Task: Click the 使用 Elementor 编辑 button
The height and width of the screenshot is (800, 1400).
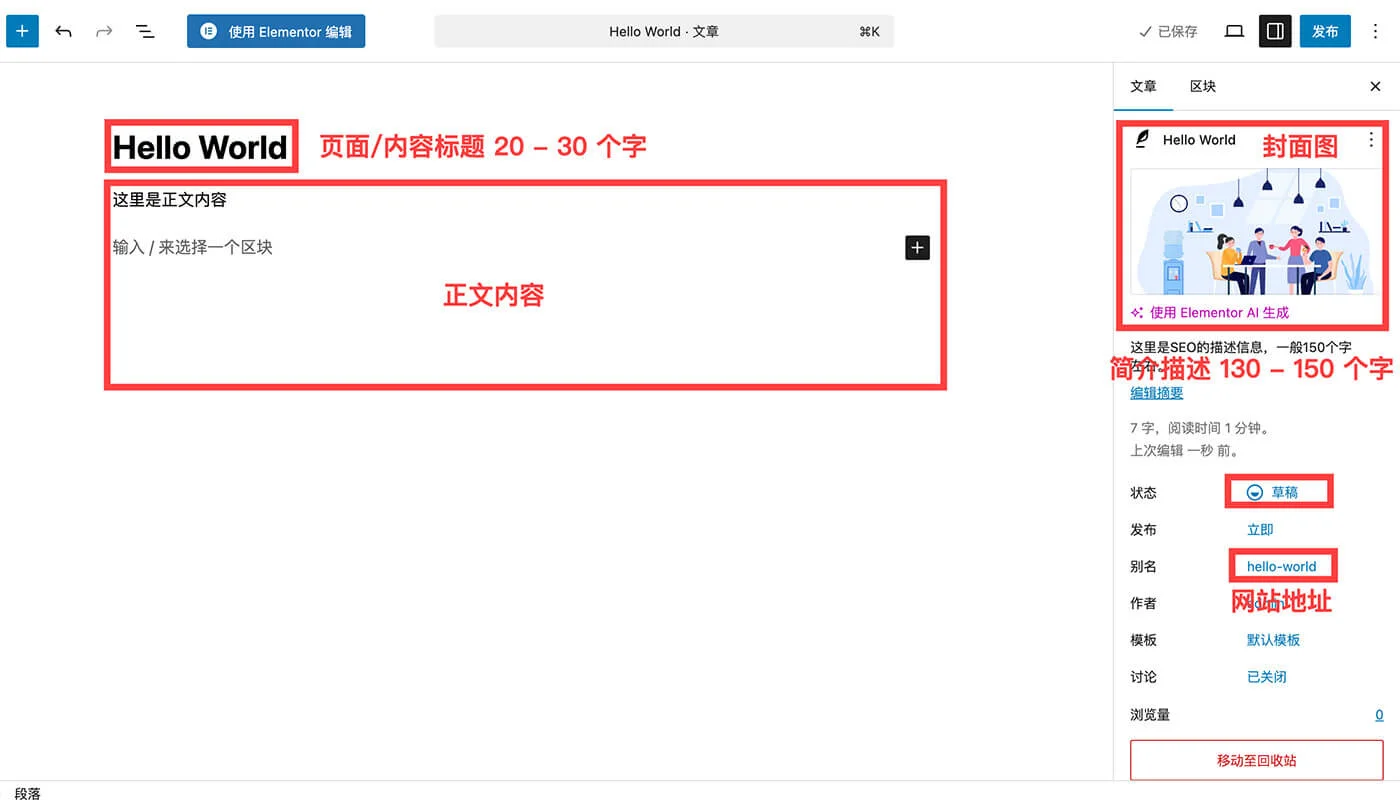Action: click(276, 31)
